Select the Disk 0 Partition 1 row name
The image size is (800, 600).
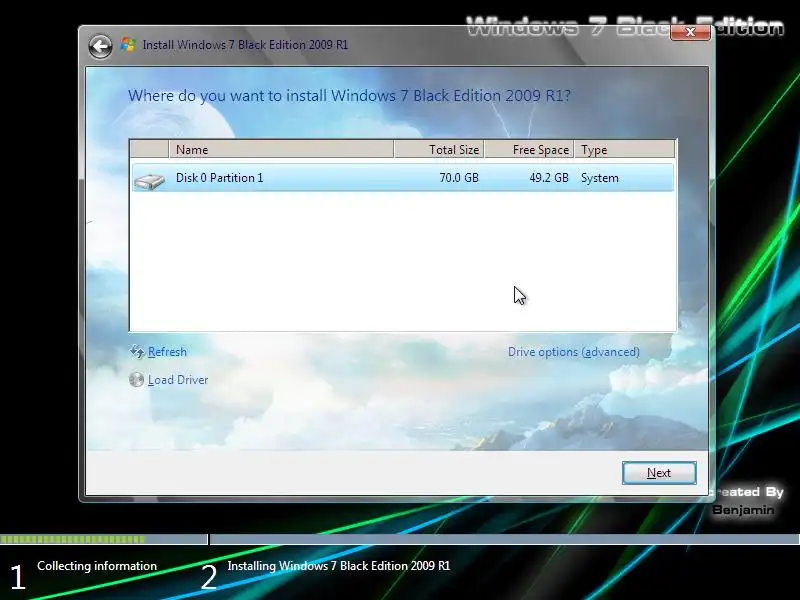point(219,178)
